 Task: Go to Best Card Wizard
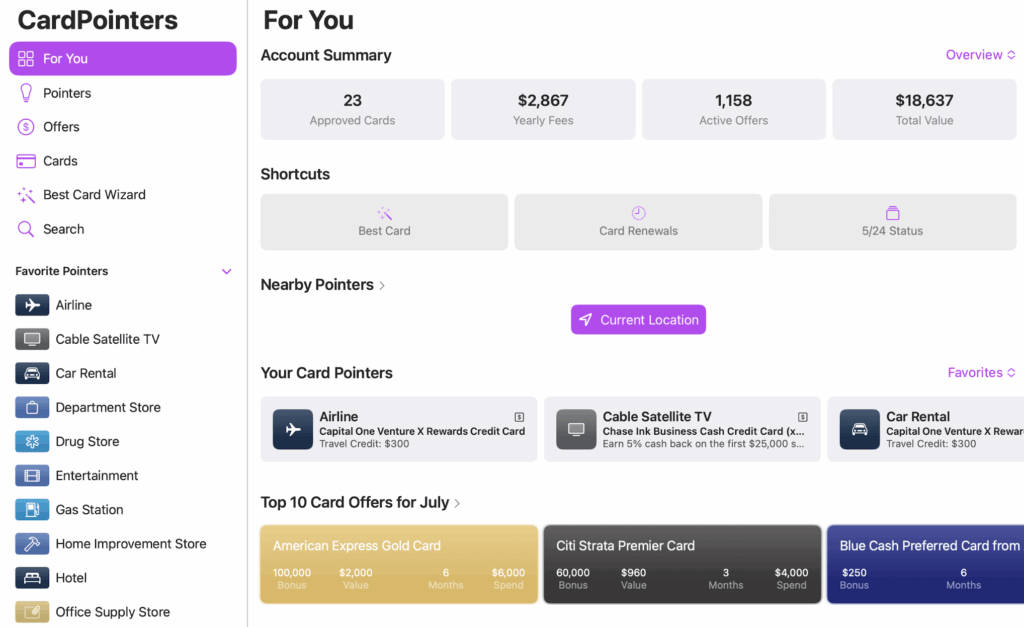(x=94, y=195)
